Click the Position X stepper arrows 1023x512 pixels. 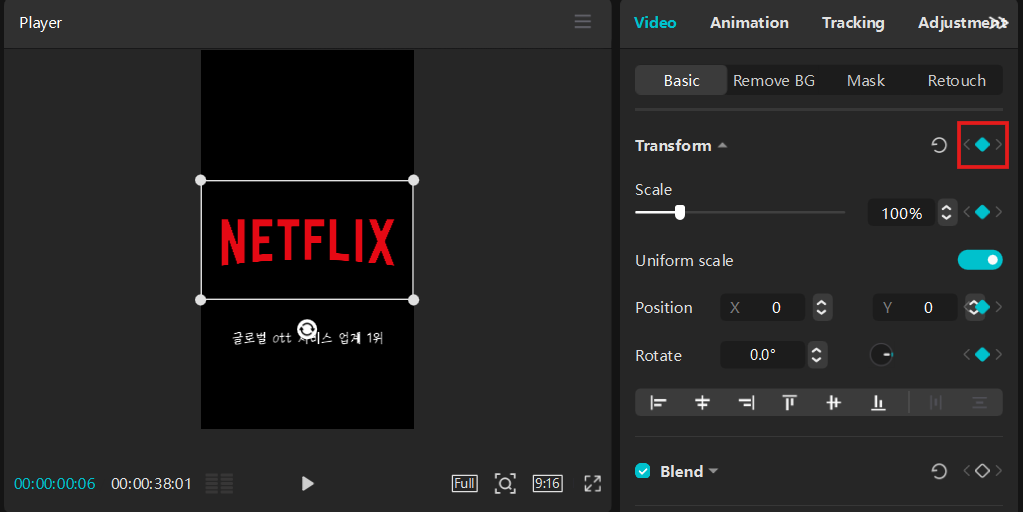[821, 307]
